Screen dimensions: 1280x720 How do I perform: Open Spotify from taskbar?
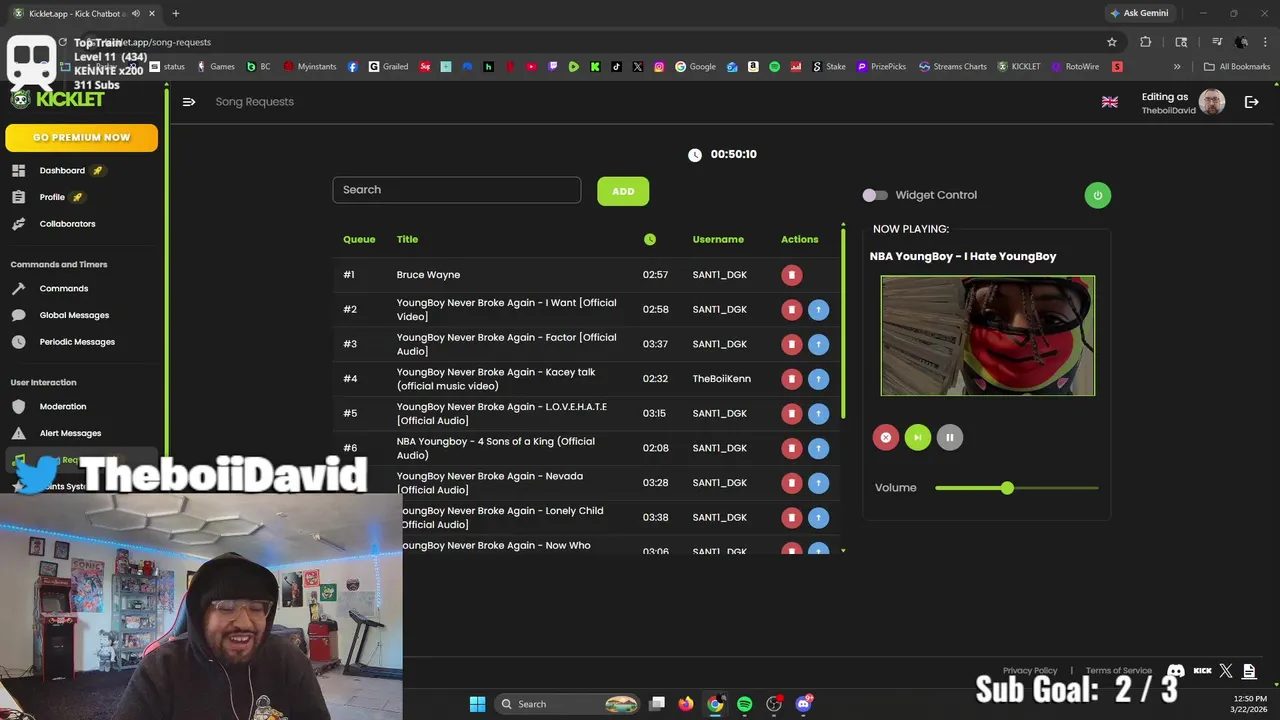pos(744,704)
